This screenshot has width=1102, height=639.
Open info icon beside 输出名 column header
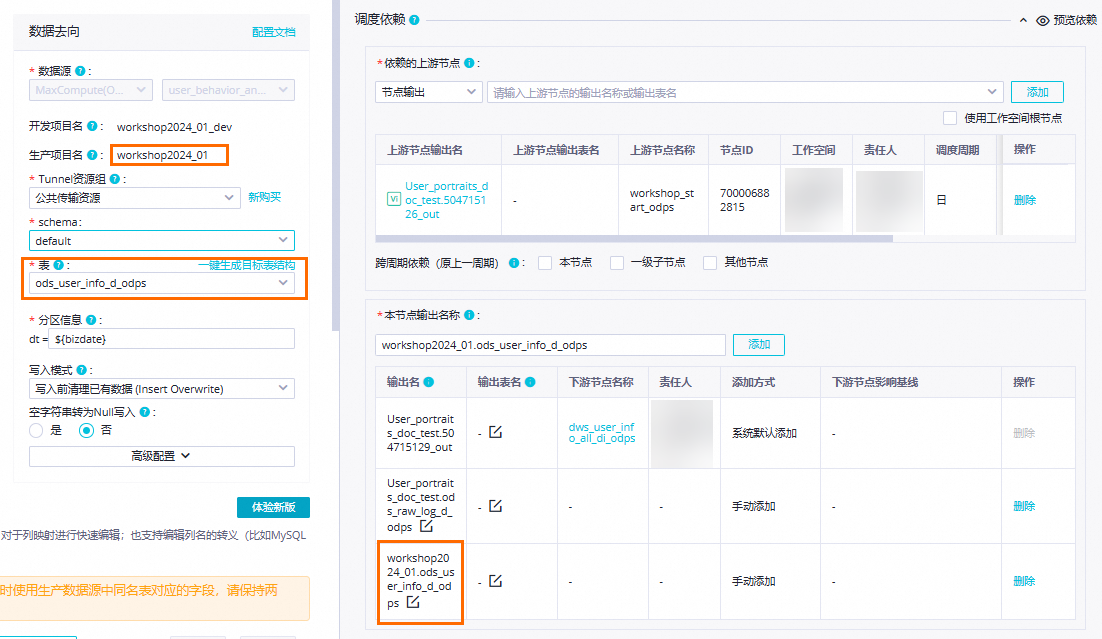click(429, 382)
